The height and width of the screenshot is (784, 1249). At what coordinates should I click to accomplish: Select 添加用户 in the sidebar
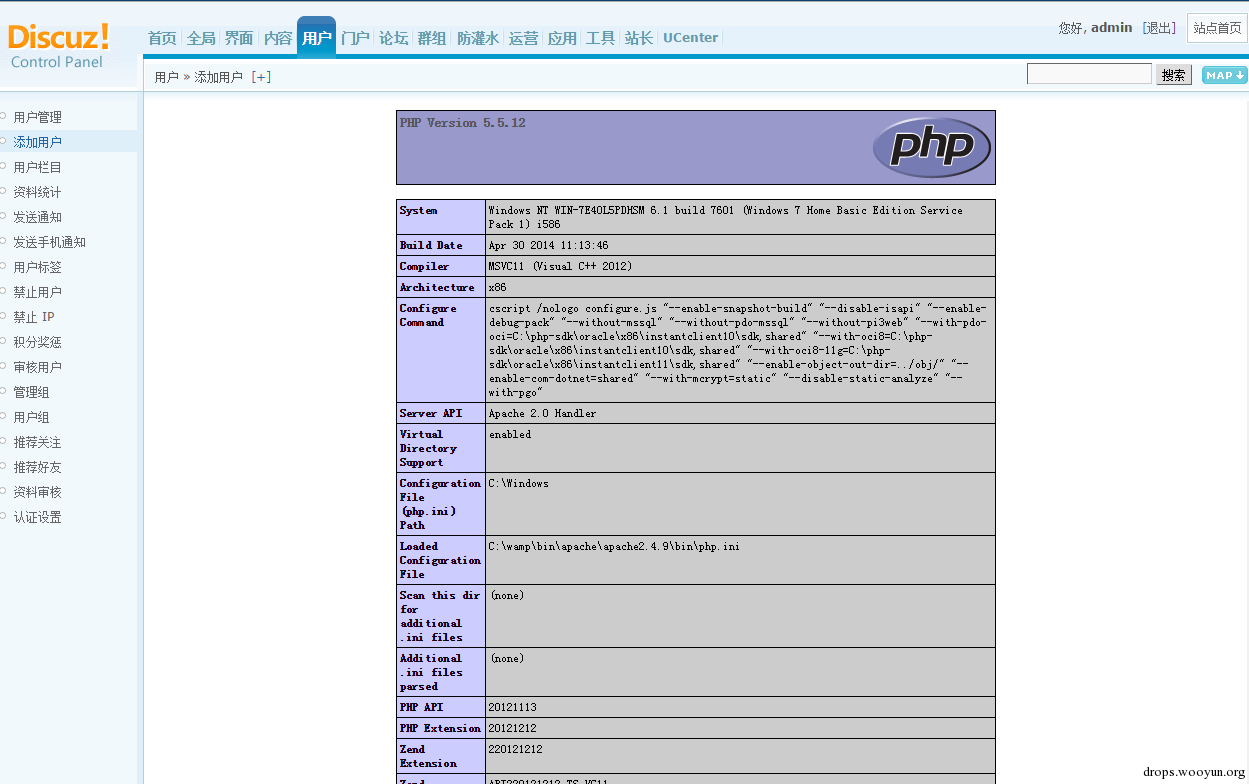tap(38, 142)
